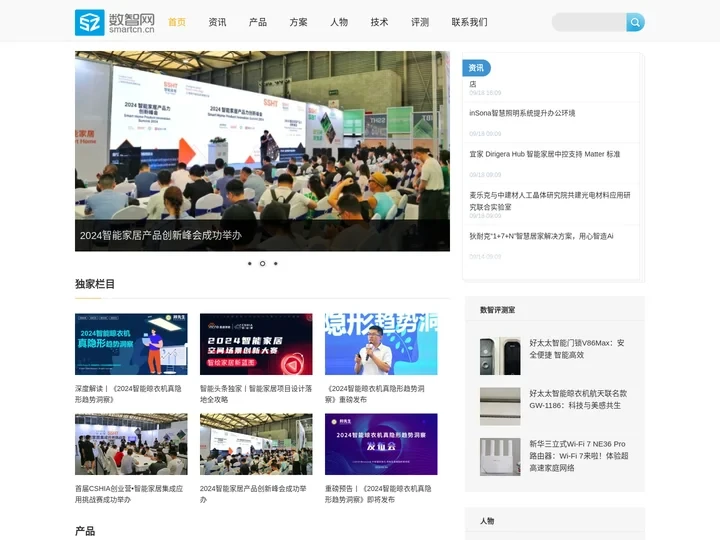Open 智能头条独家 智能家居项目设计落地全攻略 link
This screenshot has width=720, height=540.
[x=256, y=394]
